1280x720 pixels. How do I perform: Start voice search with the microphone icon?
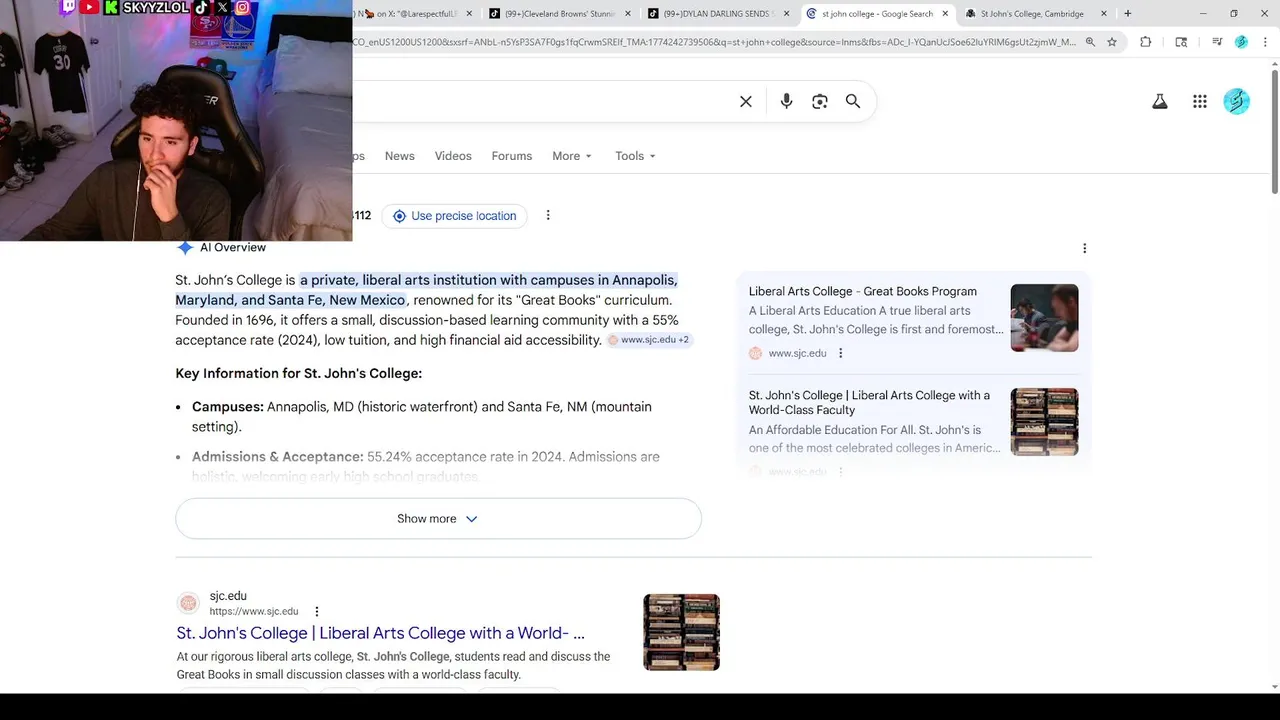click(x=786, y=101)
